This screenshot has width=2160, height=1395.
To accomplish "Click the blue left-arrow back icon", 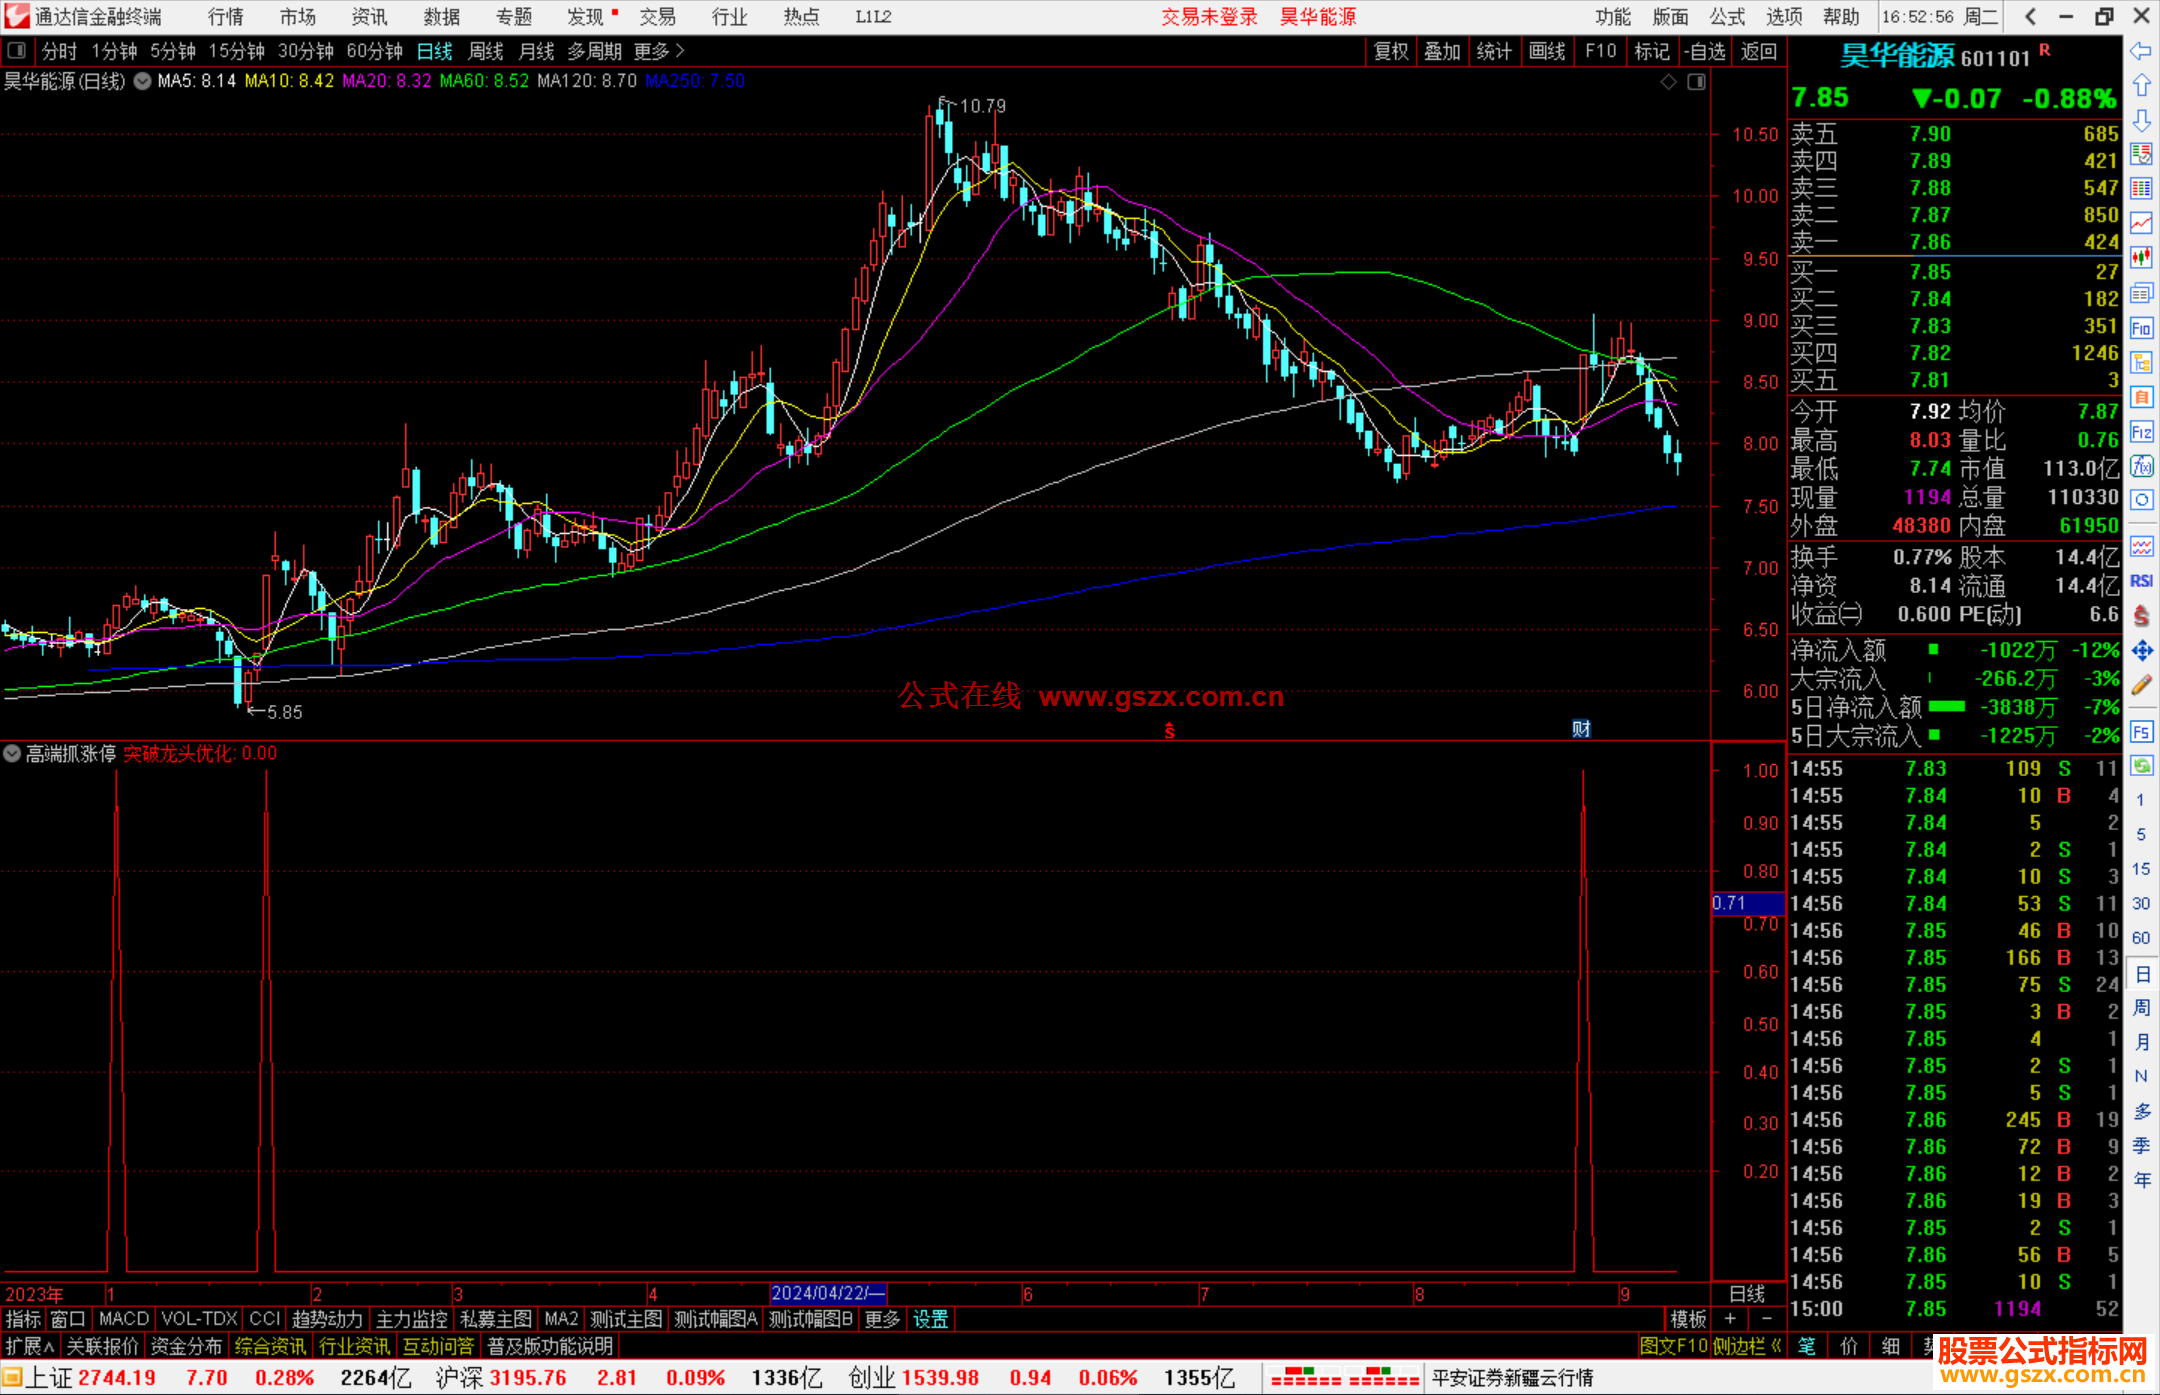I will point(2141,51).
